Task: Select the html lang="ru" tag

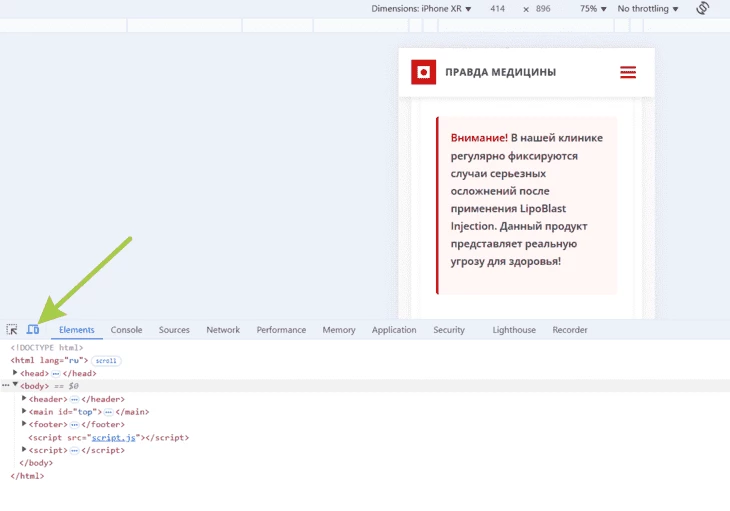Action: tap(49, 360)
